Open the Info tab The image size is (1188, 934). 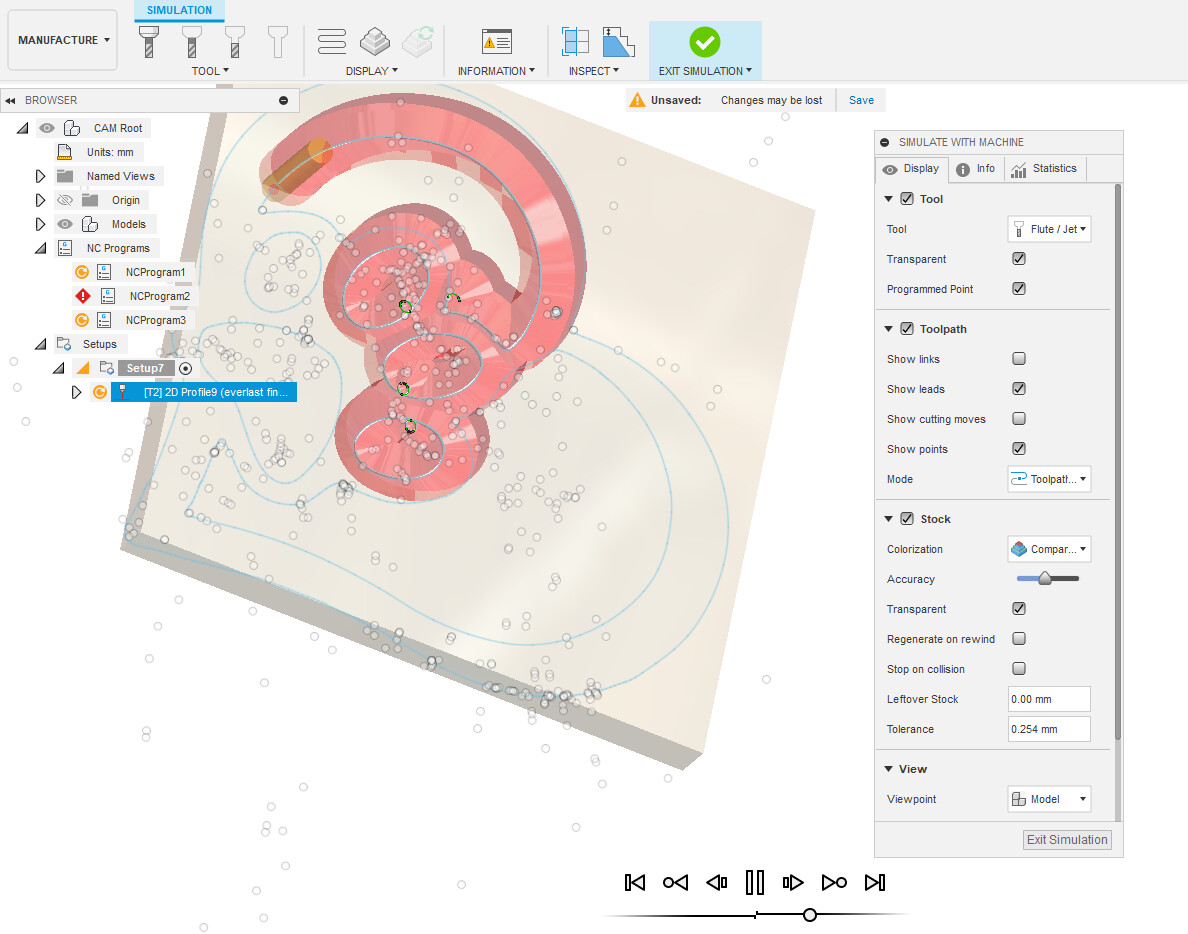tap(976, 168)
